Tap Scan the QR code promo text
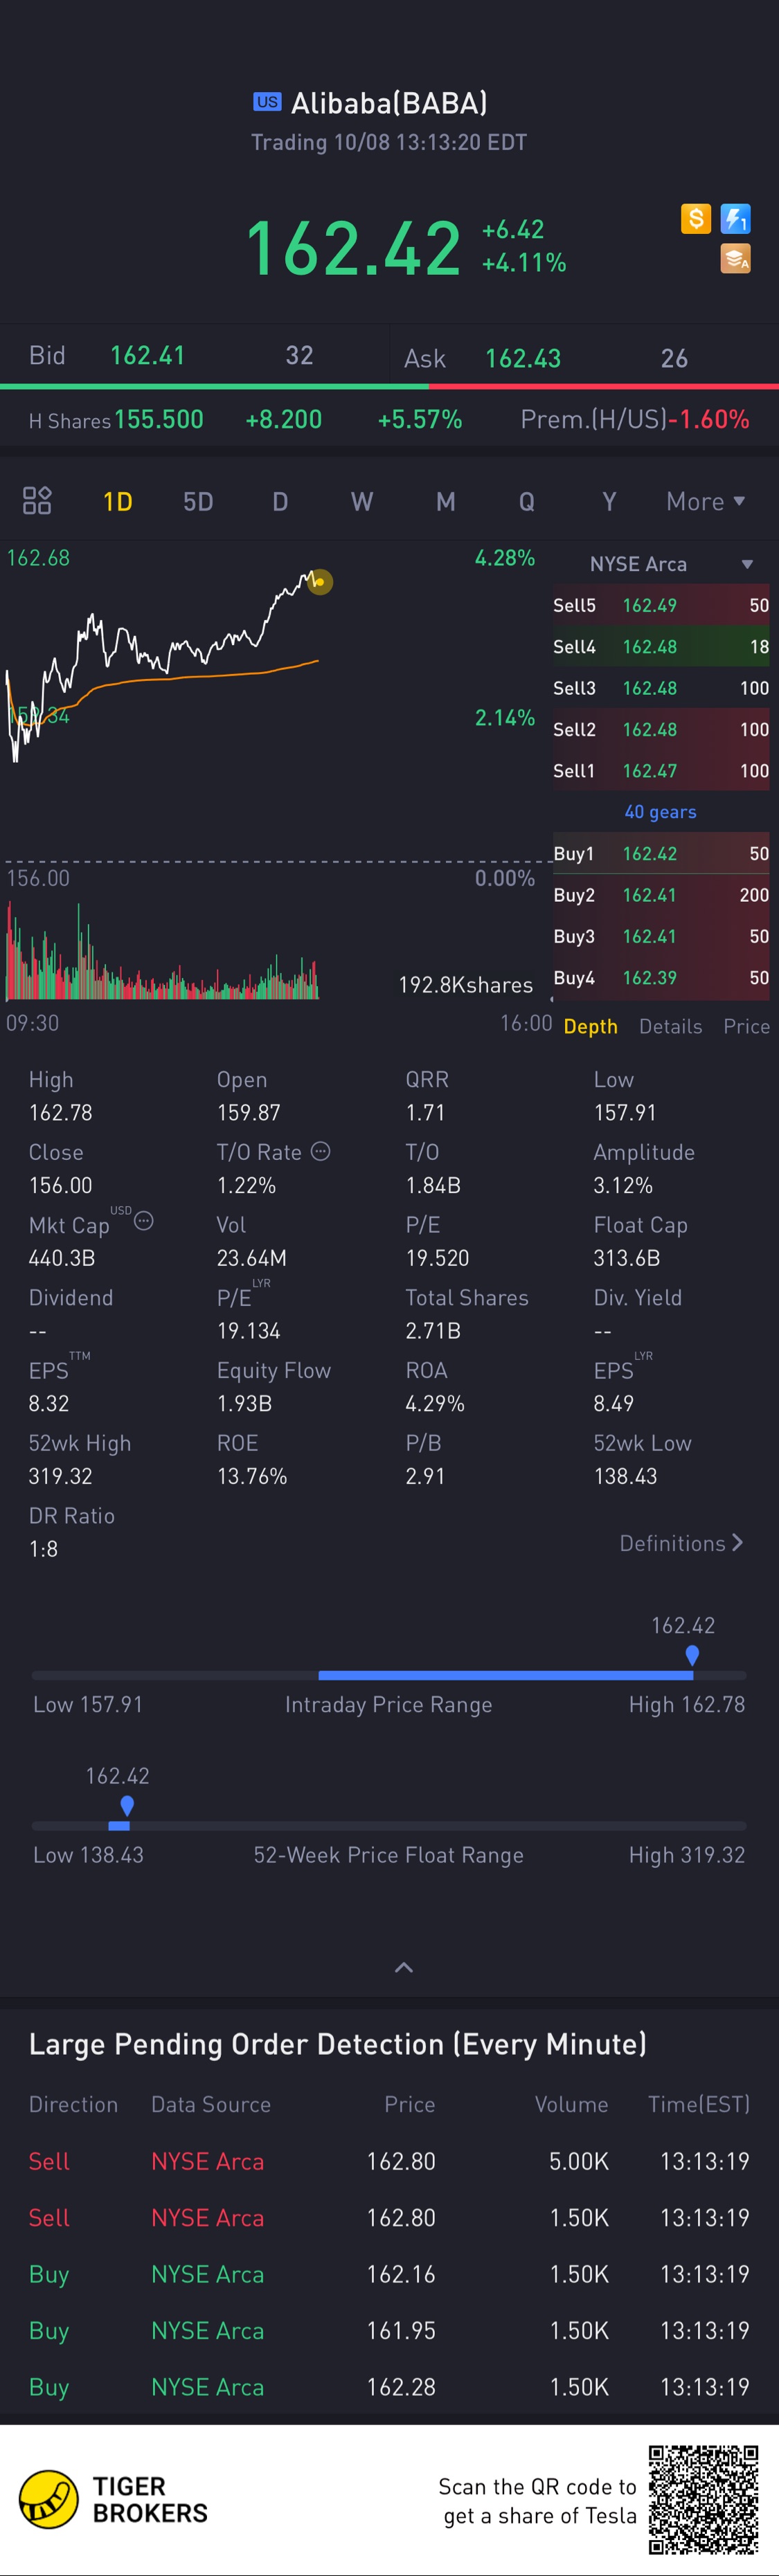 click(x=538, y=2500)
